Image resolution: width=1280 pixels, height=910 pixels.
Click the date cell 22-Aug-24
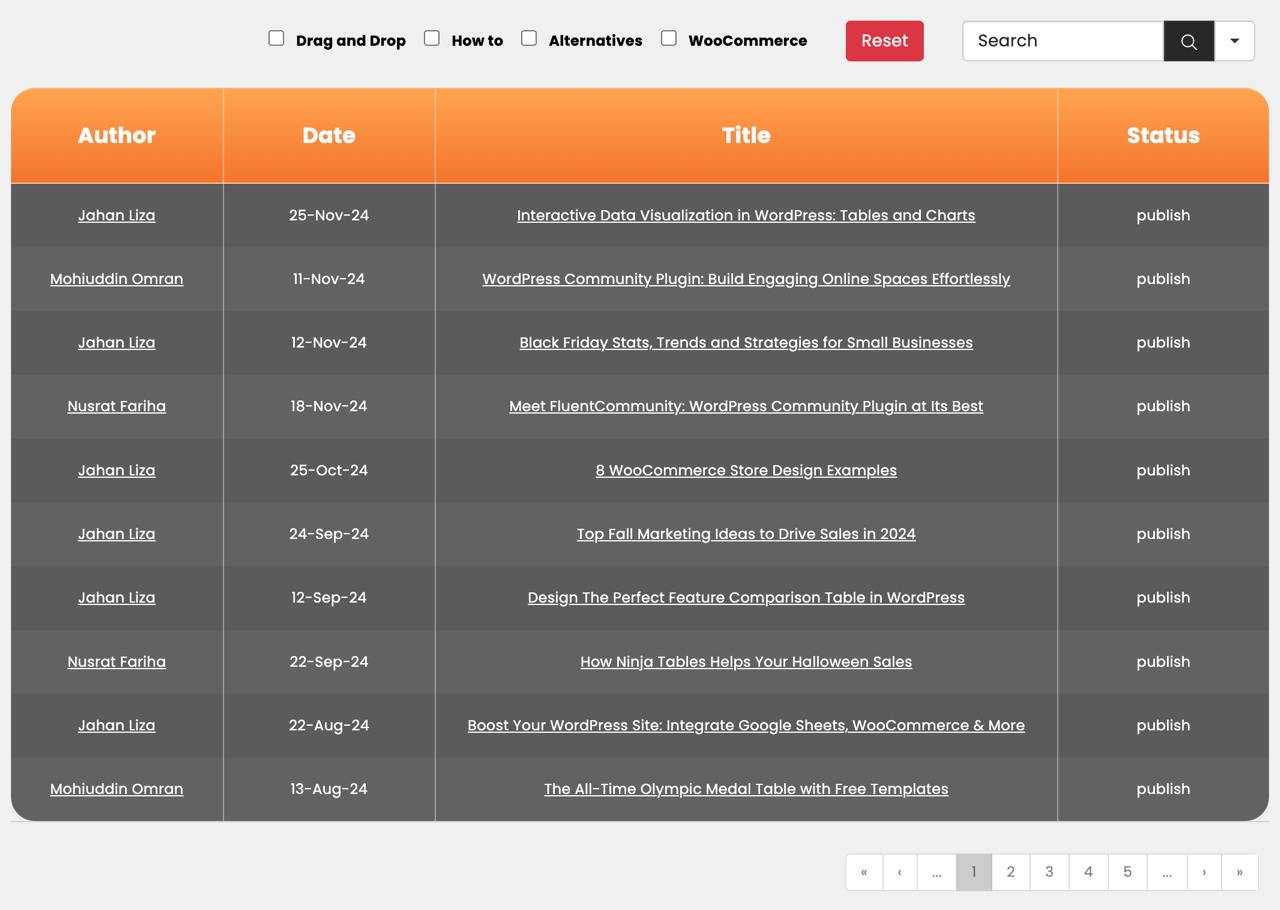click(329, 725)
